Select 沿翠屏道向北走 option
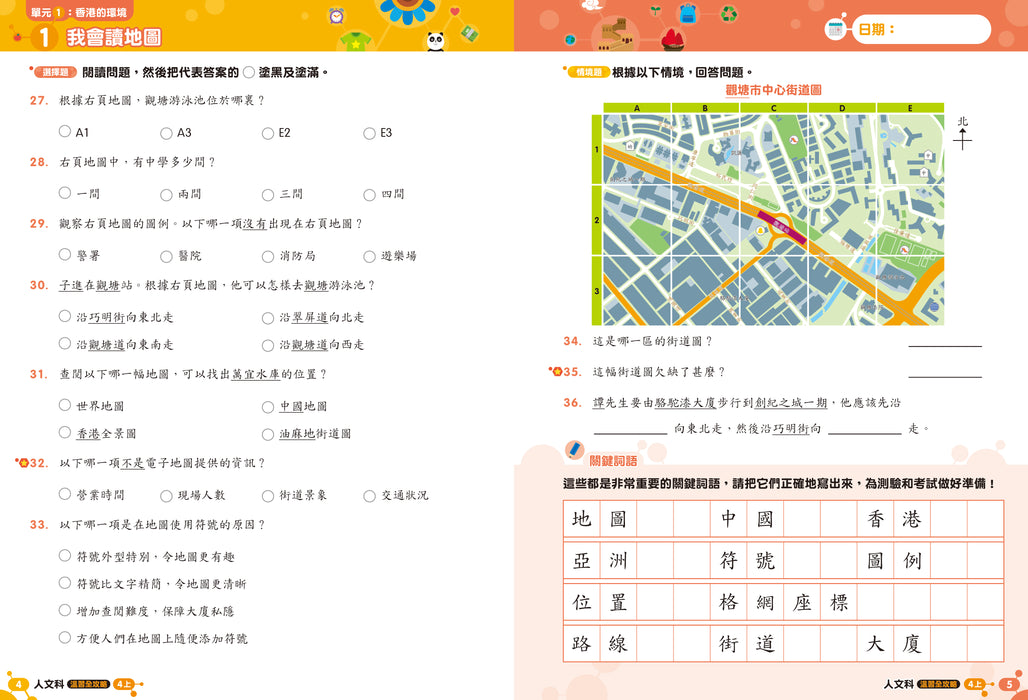 tap(267, 319)
